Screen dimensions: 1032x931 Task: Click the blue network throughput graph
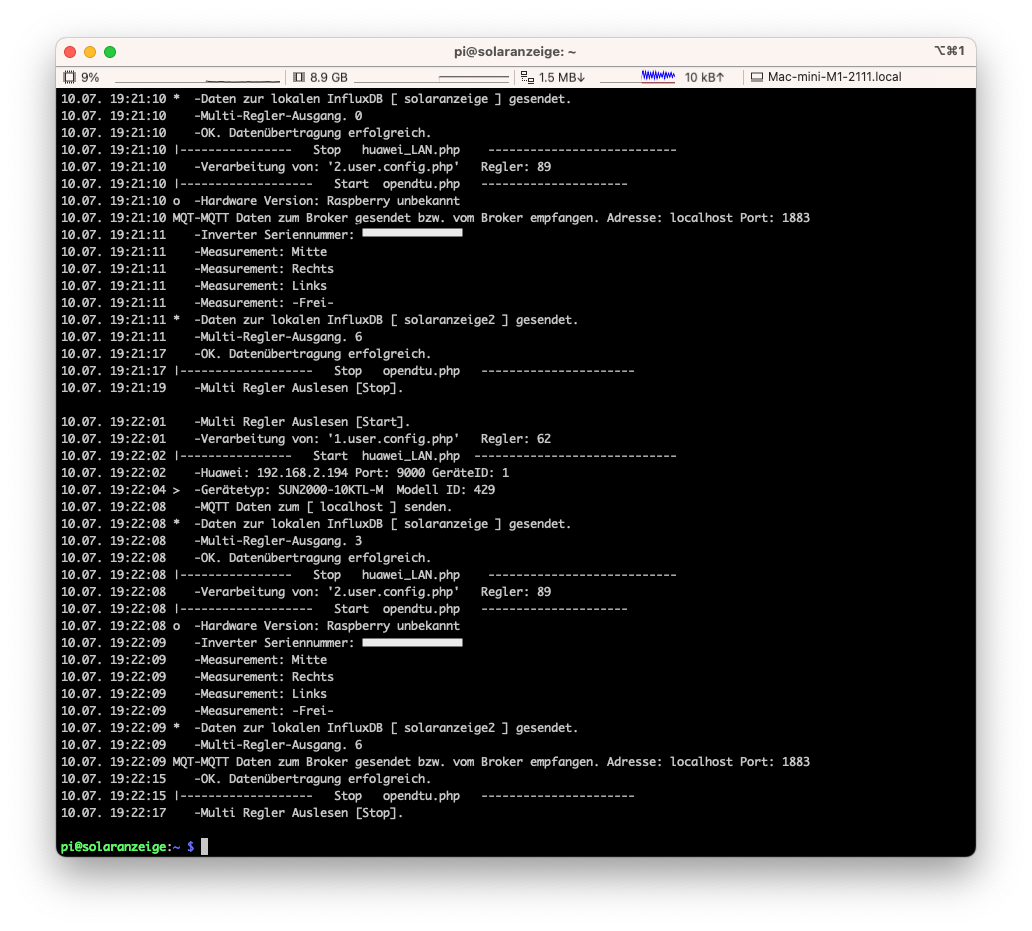[659, 76]
